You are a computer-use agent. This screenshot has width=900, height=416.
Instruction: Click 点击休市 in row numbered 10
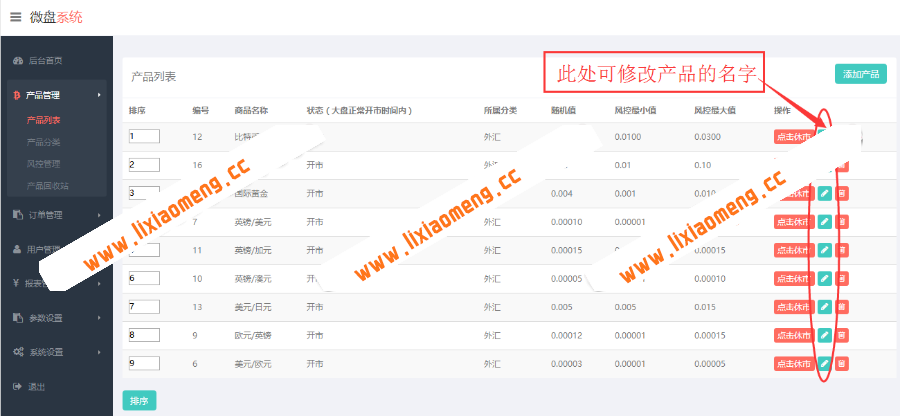(x=794, y=278)
